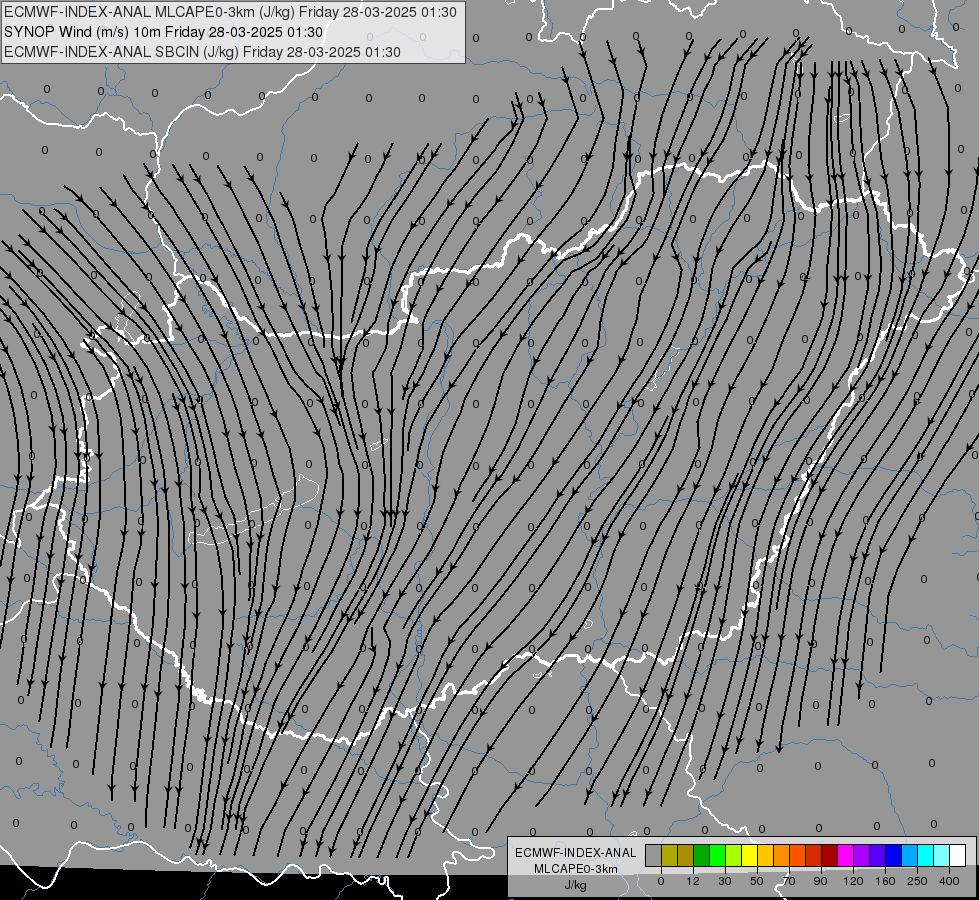Viewport: 979px width, 900px height.
Task: Click the legend tick value '120'
Action: (x=854, y=881)
